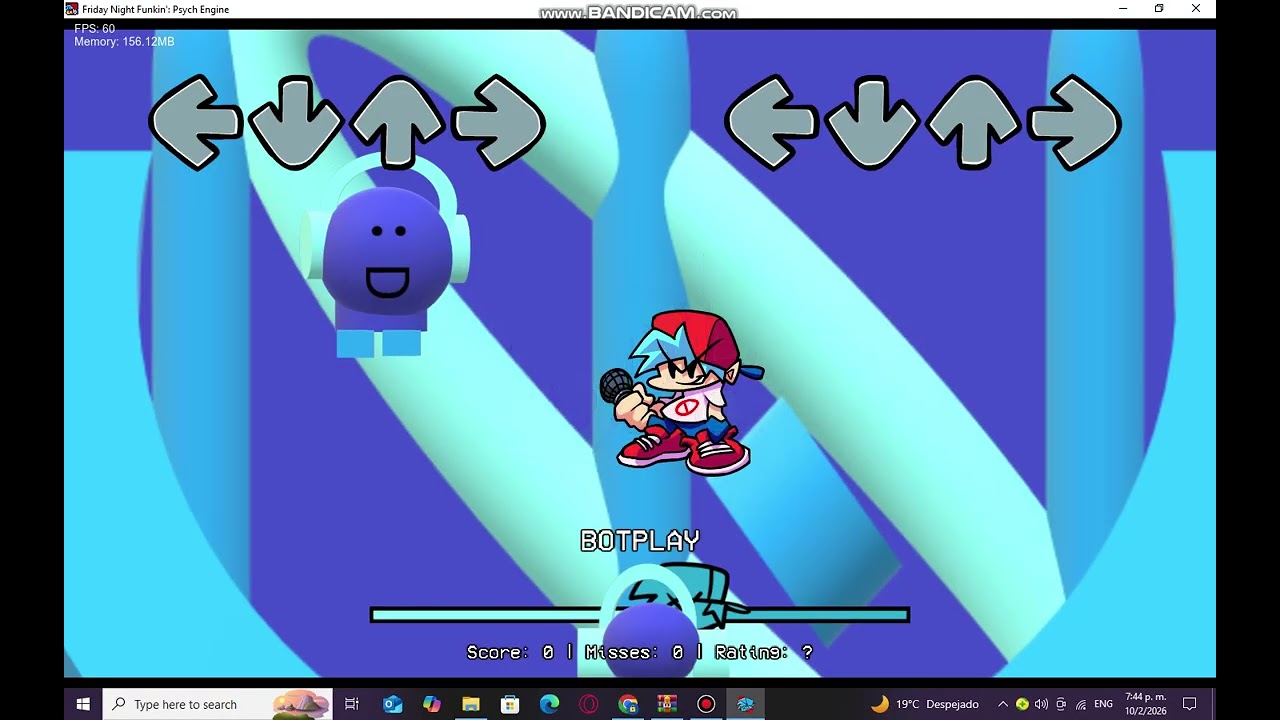Viewport: 1280px width, 720px height.
Task: Click the player's left arrow receptor
Action: pyautogui.click(x=771, y=122)
